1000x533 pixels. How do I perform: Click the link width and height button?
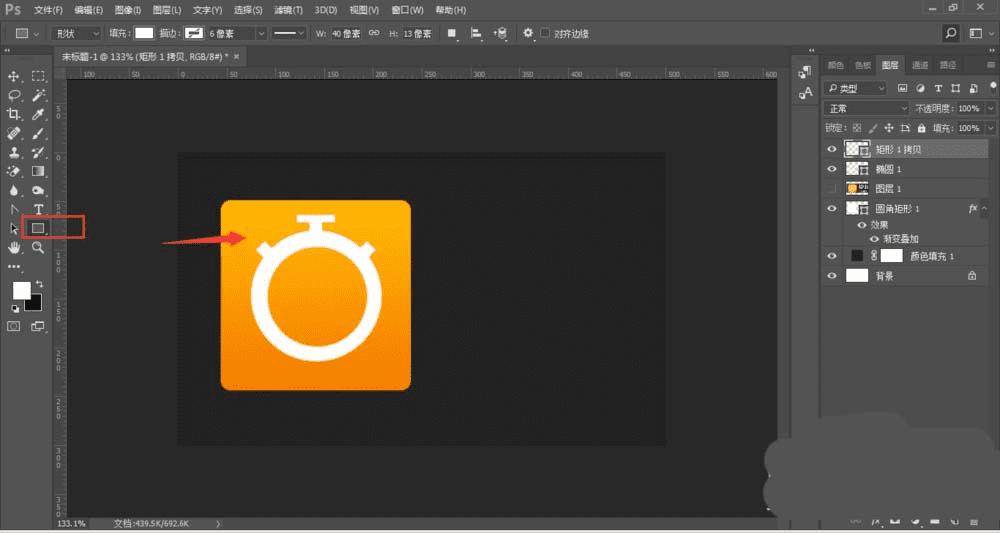pyautogui.click(x=374, y=33)
